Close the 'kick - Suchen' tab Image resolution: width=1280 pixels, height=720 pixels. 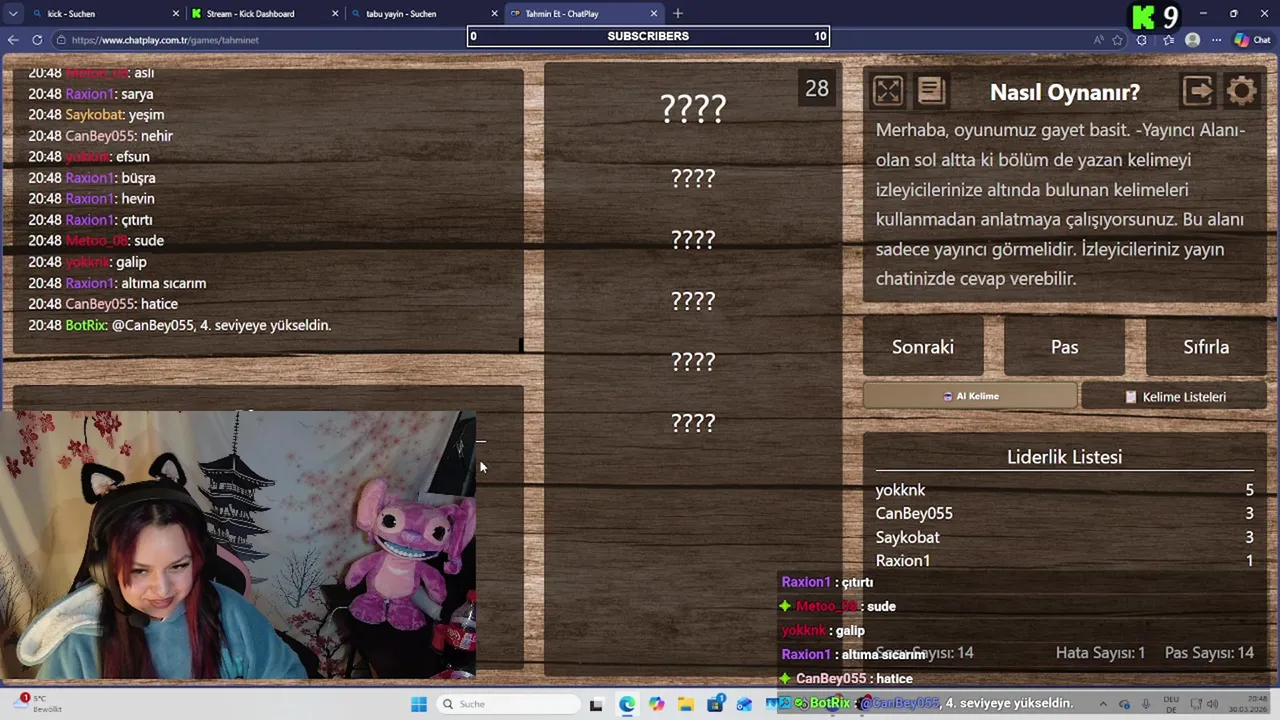(176, 14)
